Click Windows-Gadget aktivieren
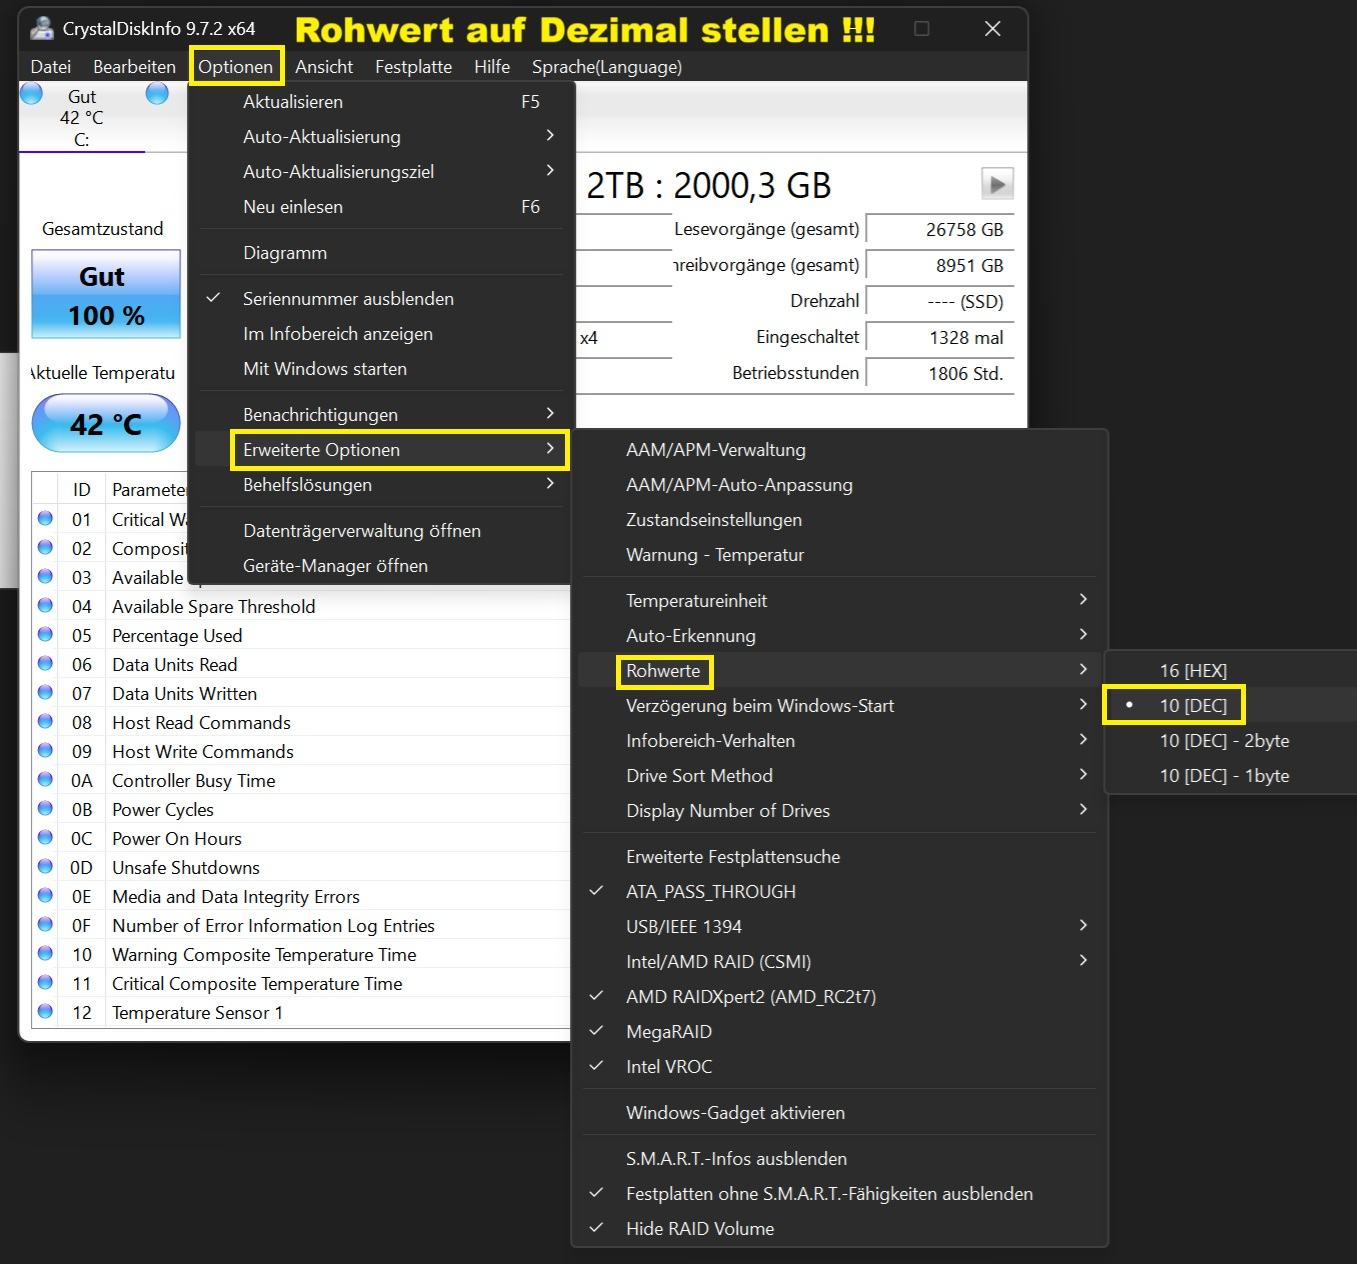Image resolution: width=1357 pixels, height=1264 pixels. [839, 1112]
